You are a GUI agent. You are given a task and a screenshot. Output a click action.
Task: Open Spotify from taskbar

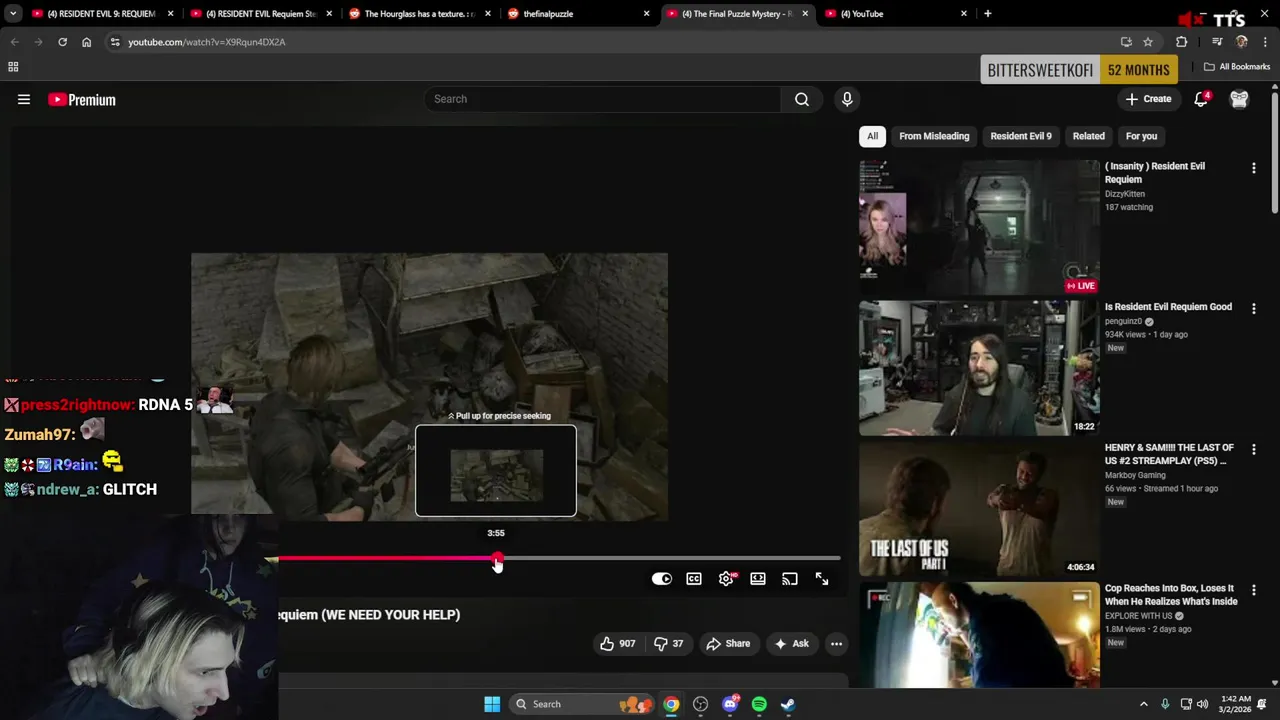[x=759, y=704]
